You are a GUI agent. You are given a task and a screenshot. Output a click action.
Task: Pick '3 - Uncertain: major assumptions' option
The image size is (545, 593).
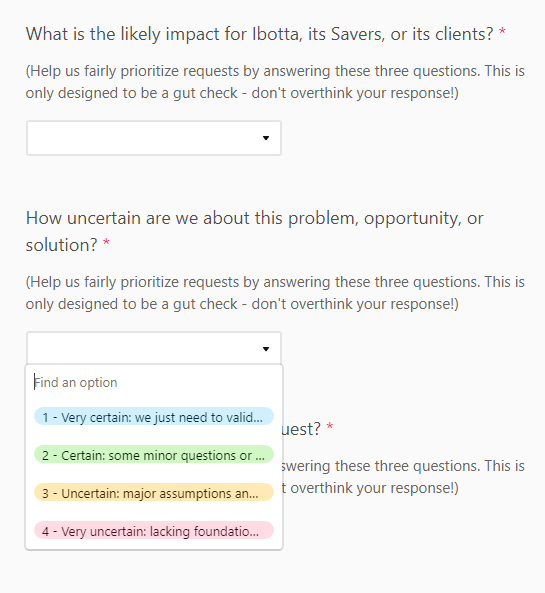pyautogui.click(x=154, y=493)
